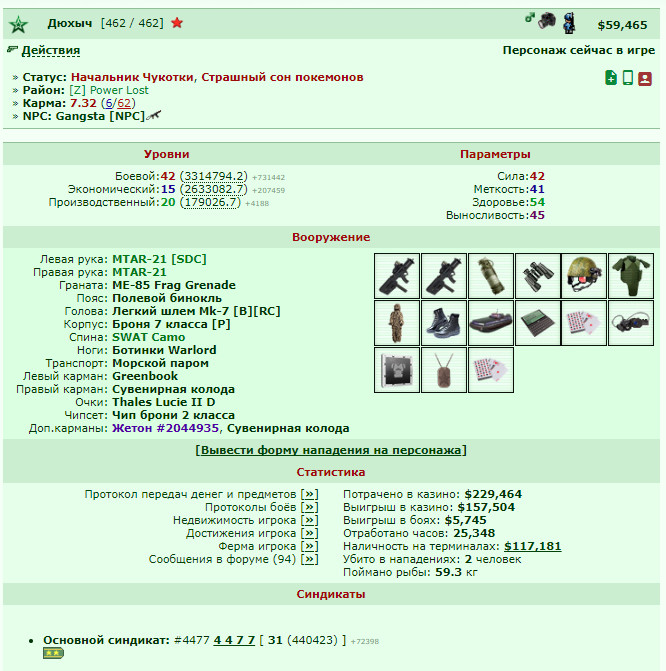Click the field binoculars item image
This screenshot has width=666, height=671.
point(538,276)
